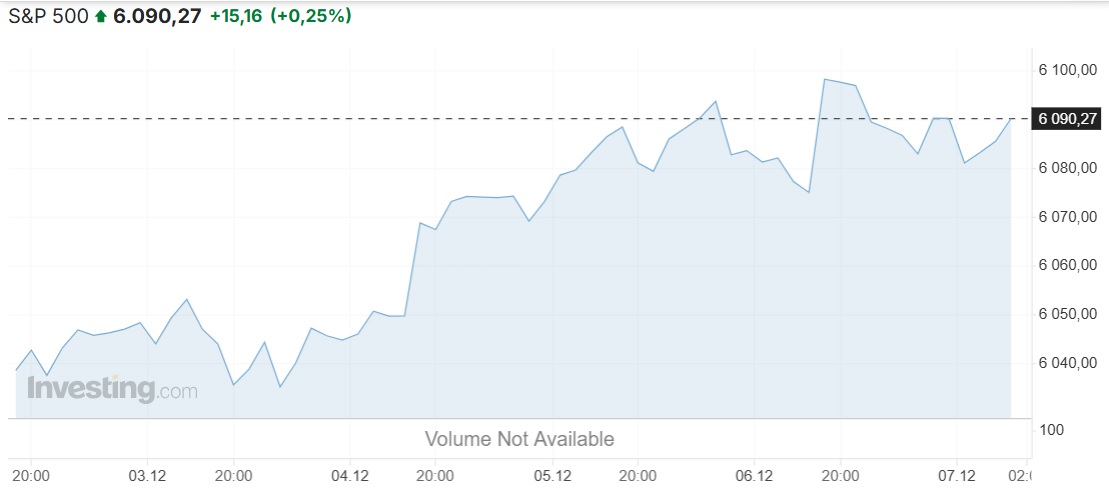Click the 02:0 time label at axis end
The height and width of the screenshot is (499, 1109).
[1019, 476]
